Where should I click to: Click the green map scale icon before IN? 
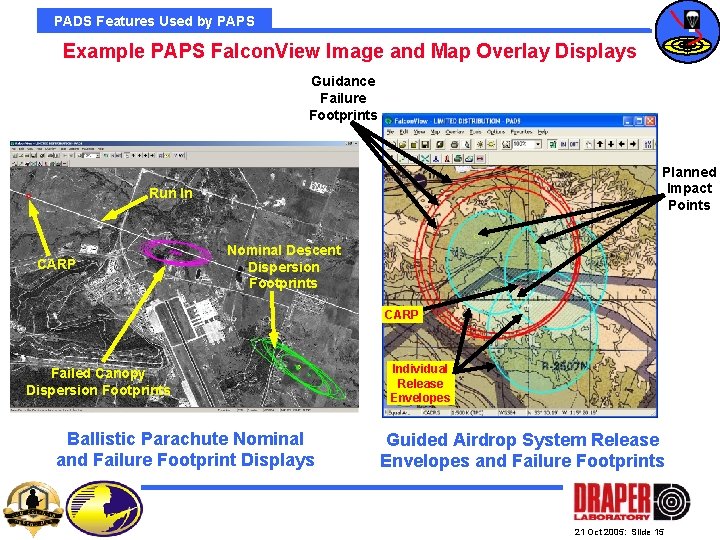552,145
